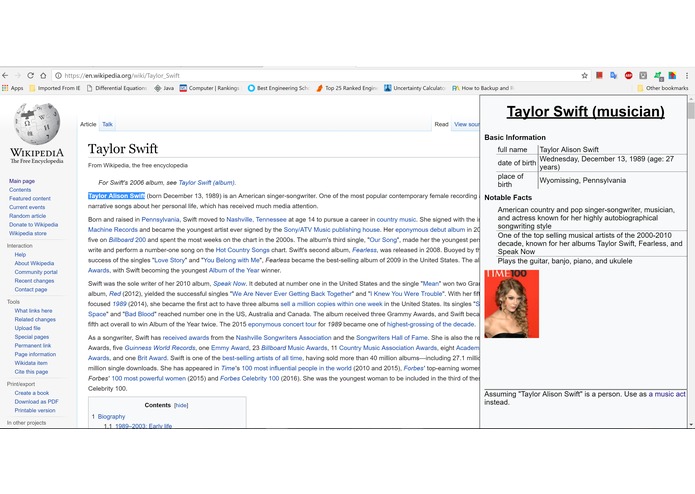Open Main page in sidebar

coord(22,181)
